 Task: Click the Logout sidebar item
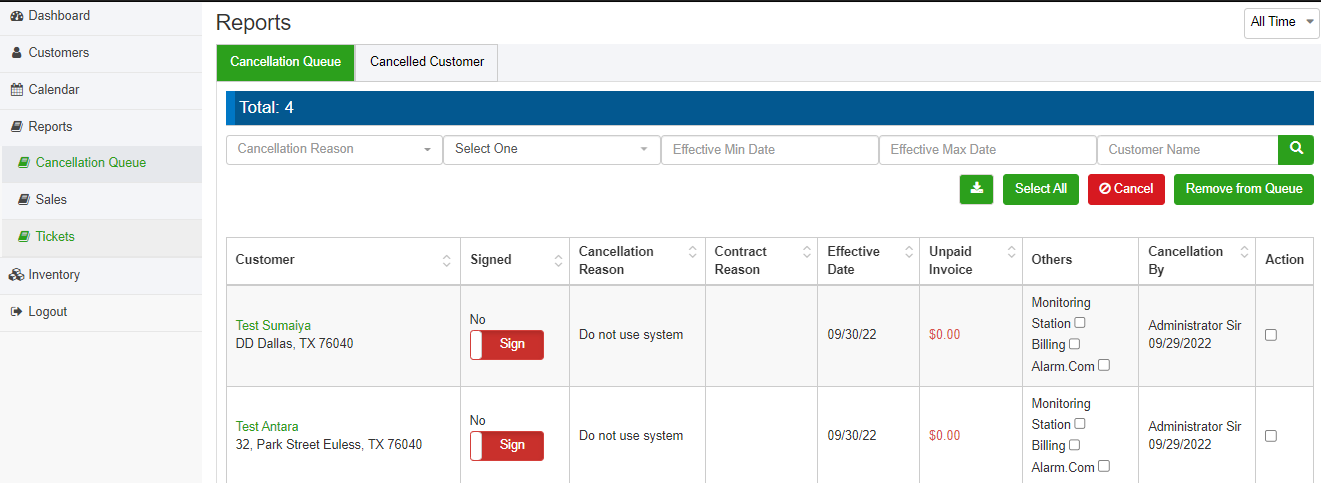coord(47,312)
